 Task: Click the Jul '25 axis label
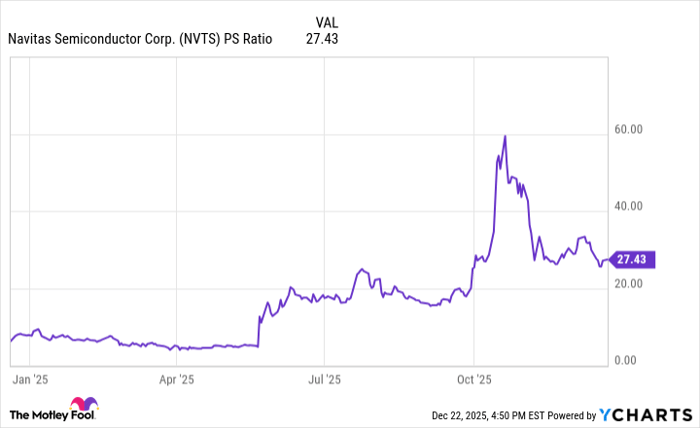point(325,380)
